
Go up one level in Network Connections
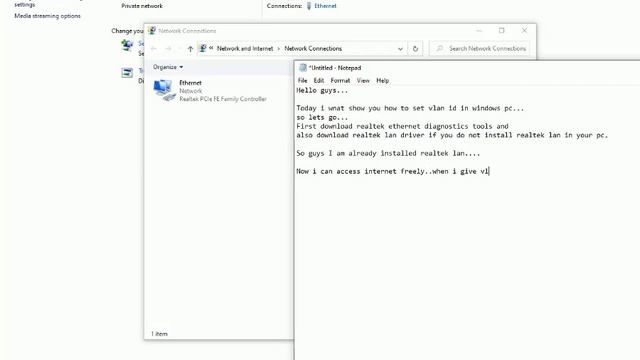click(190, 49)
